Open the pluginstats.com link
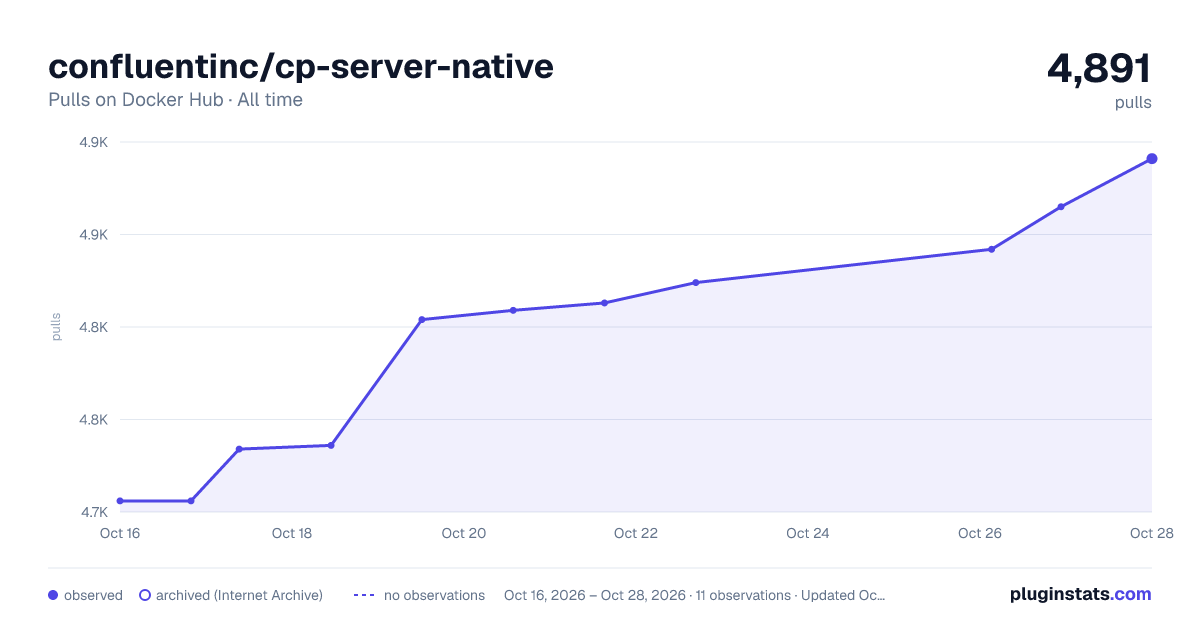1200x630 pixels. (x=1081, y=594)
